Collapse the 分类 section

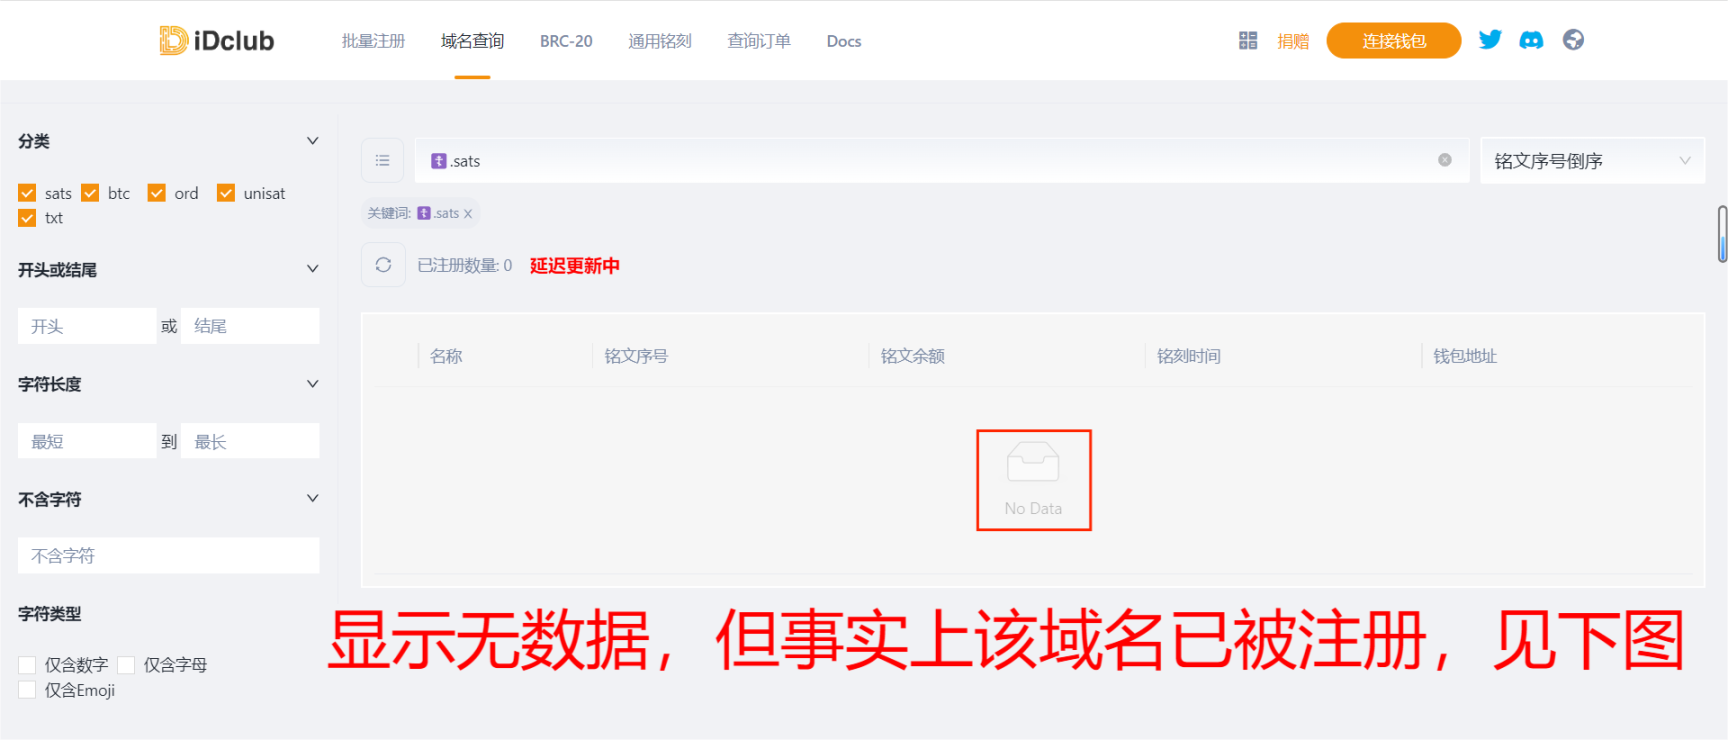click(312, 141)
